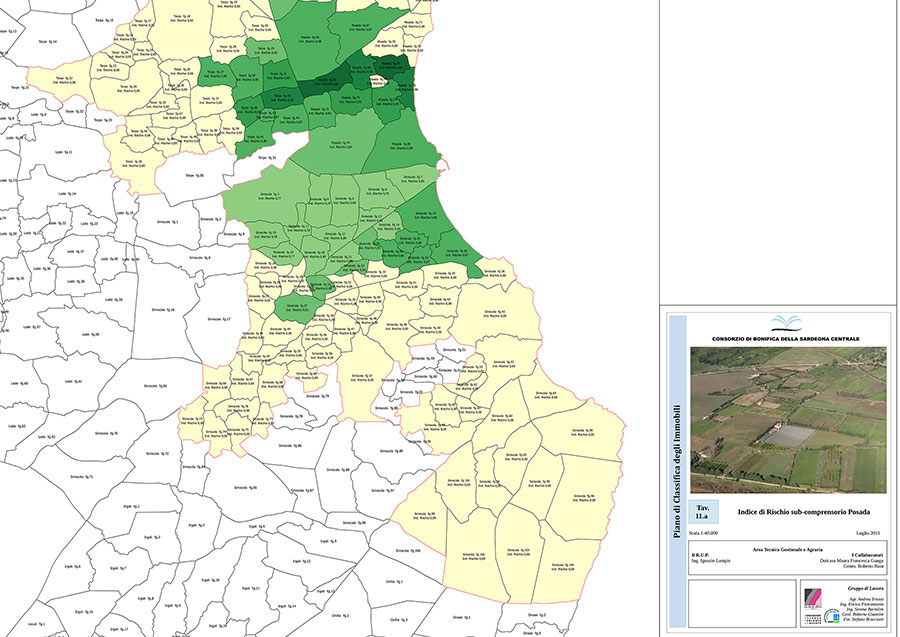
Task: Click the 'Siniscola fg.70' parcel label
Action: [106, 434]
